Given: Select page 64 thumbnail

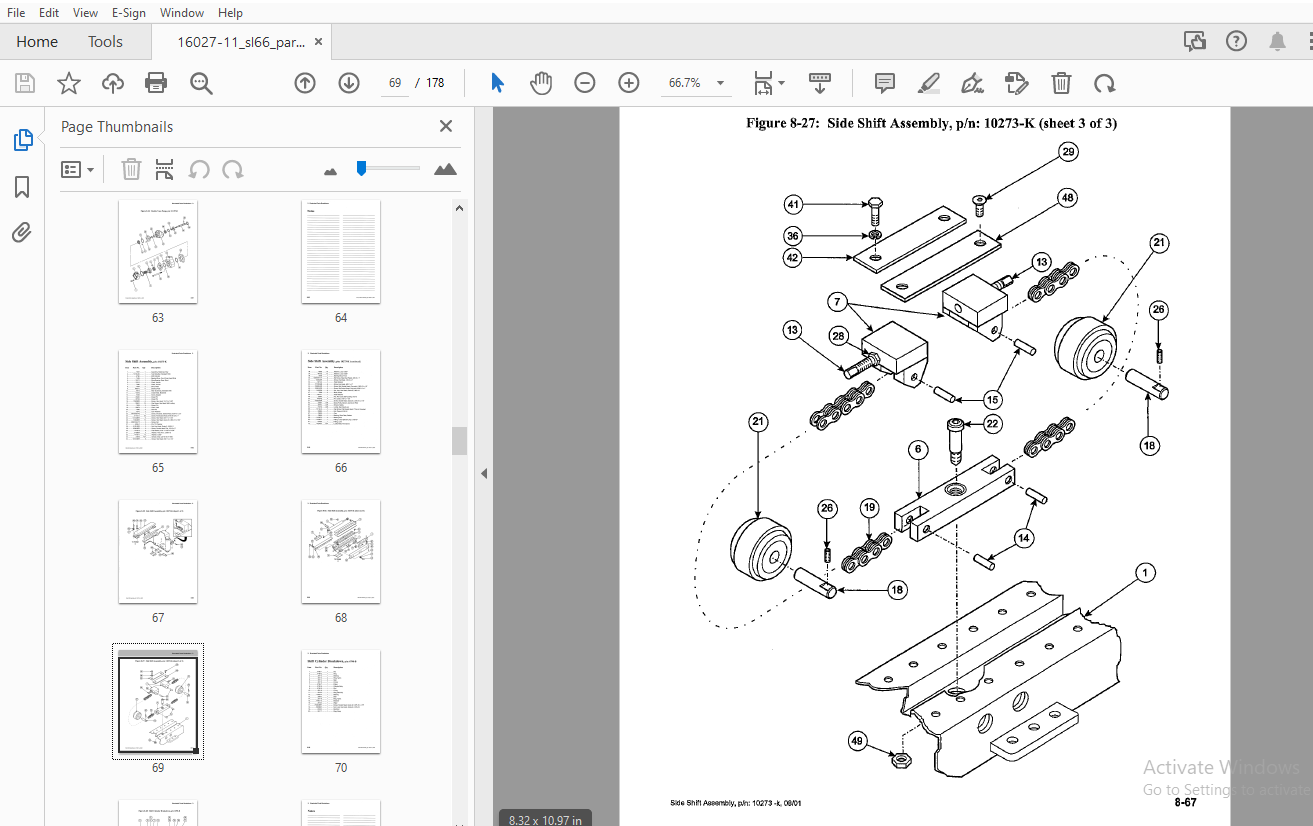Looking at the screenshot, I should [341, 252].
